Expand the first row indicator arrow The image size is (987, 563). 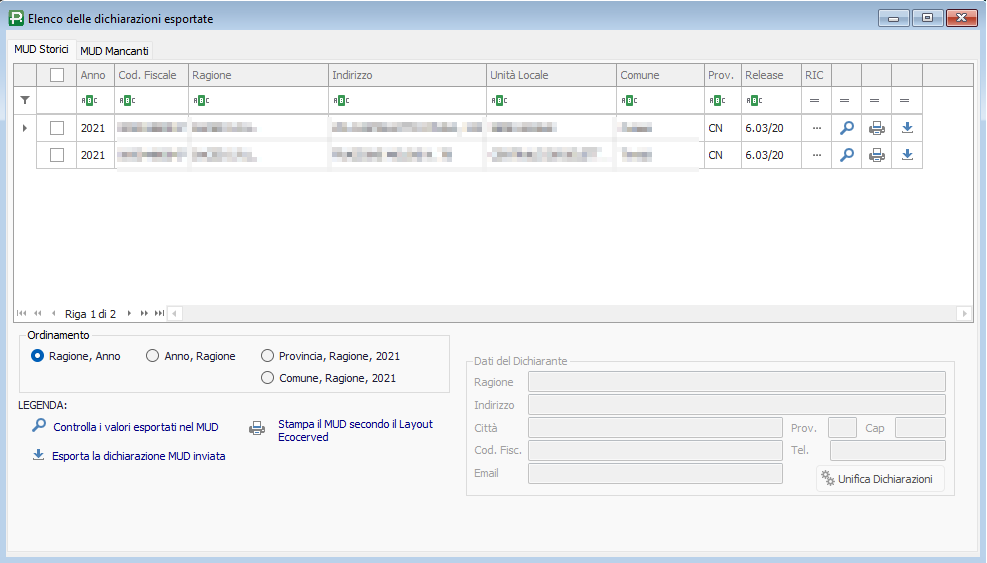(25, 128)
